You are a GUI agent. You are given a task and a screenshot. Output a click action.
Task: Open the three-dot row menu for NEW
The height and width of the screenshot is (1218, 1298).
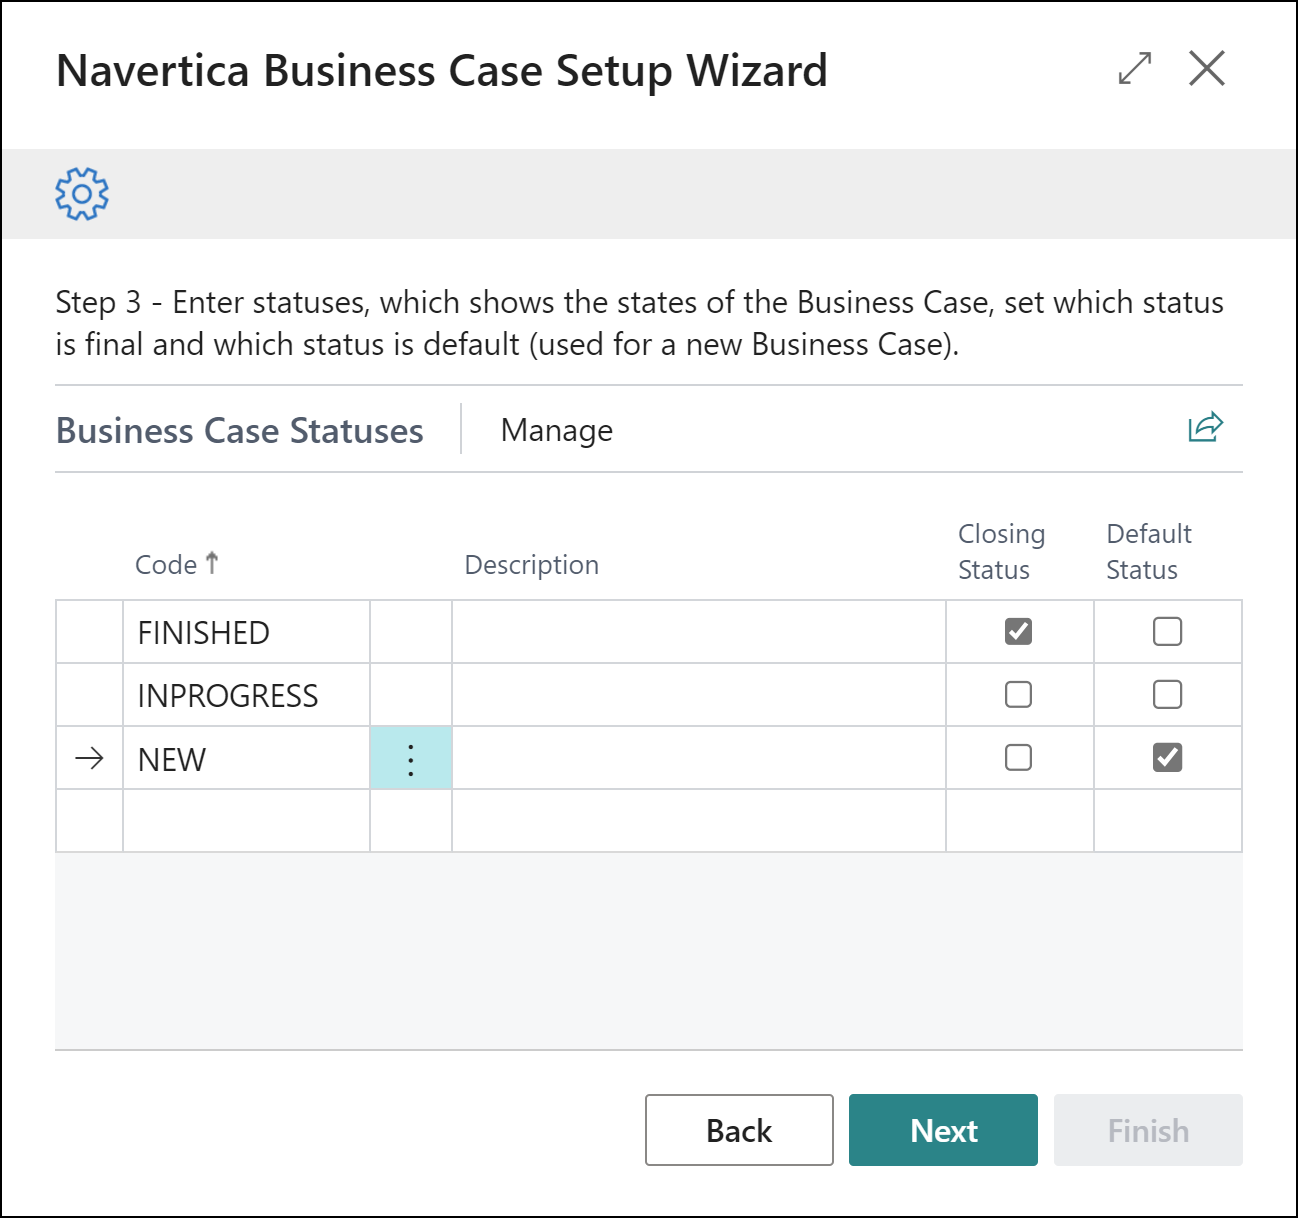click(x=411, y=759)
